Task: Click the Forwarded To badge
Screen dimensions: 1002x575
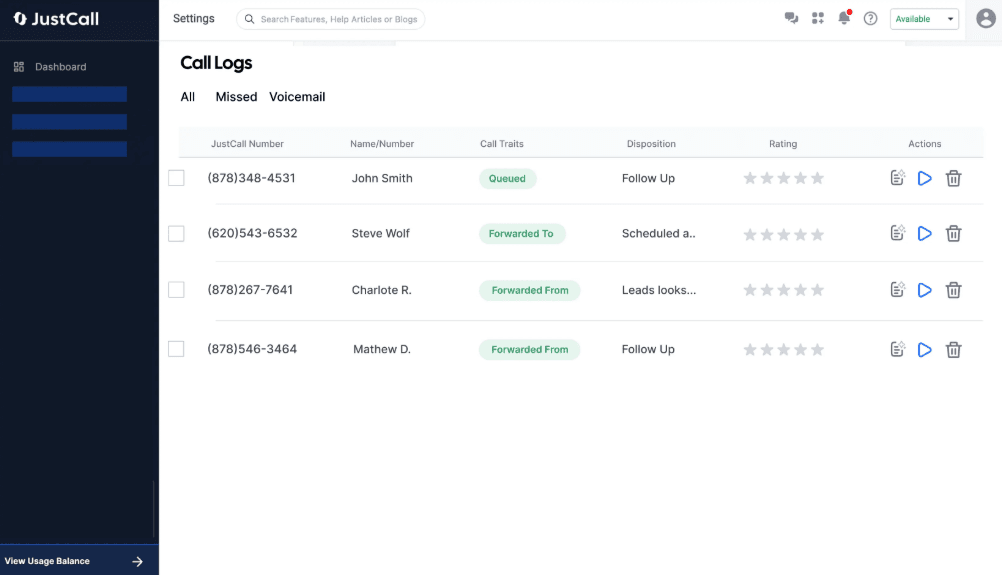Action: tap(521, 233)
